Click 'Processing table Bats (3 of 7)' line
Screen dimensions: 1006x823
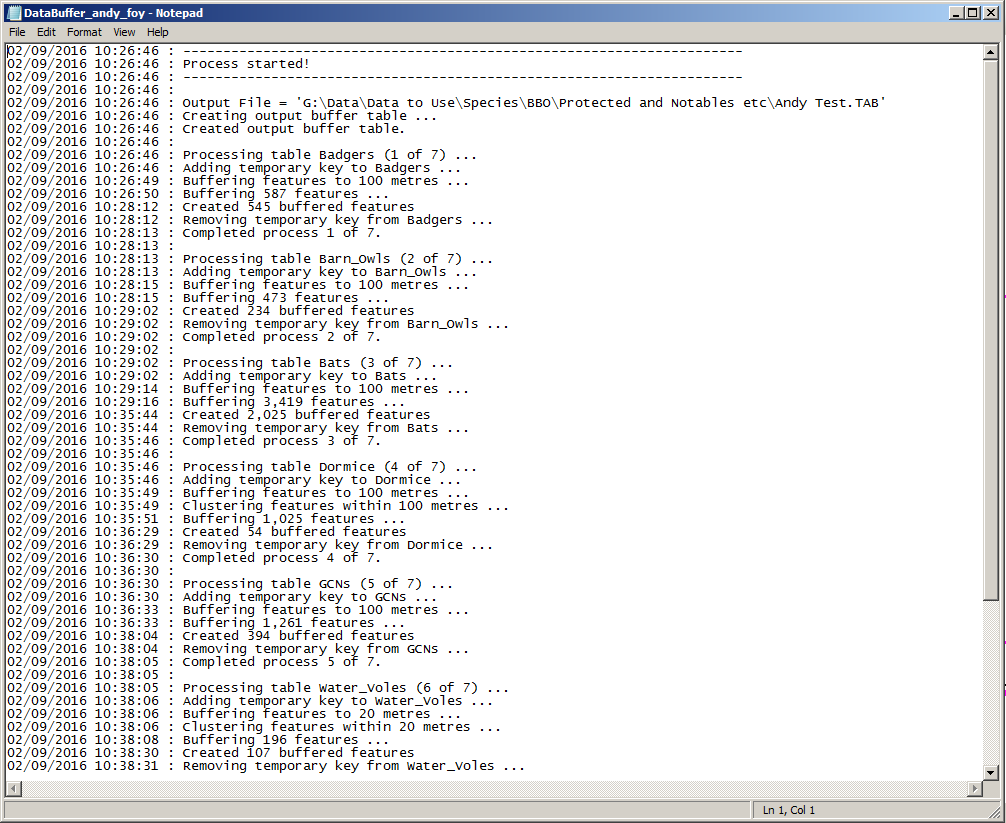318,363
